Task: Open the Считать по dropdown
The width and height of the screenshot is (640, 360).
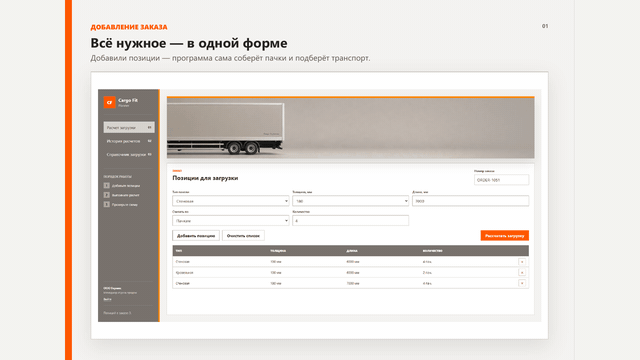Action: (231, 220)
